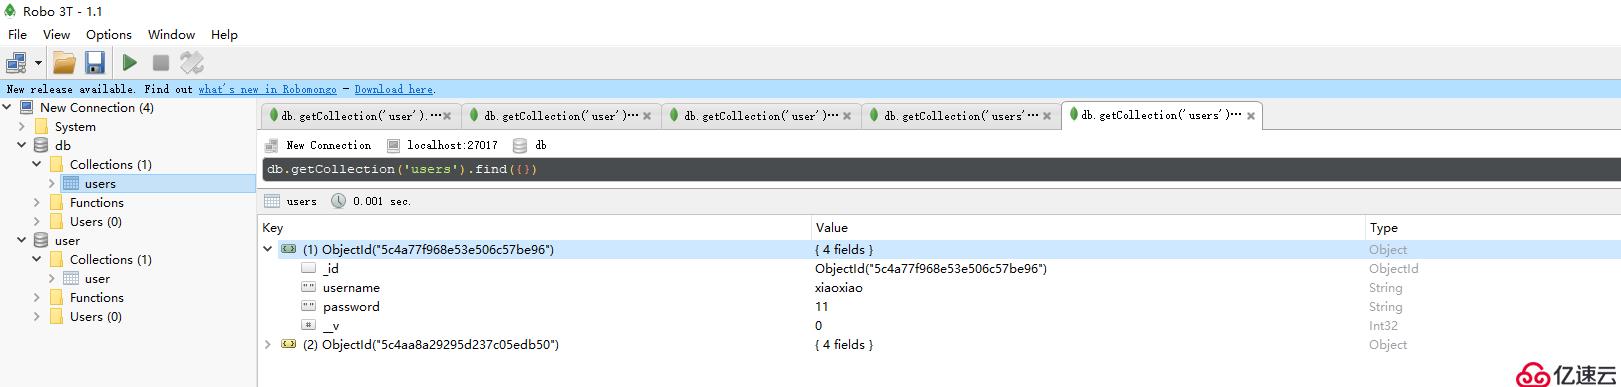The image size is (1621, 387).
Task: Open the Help menu
Action: [224, 34]
